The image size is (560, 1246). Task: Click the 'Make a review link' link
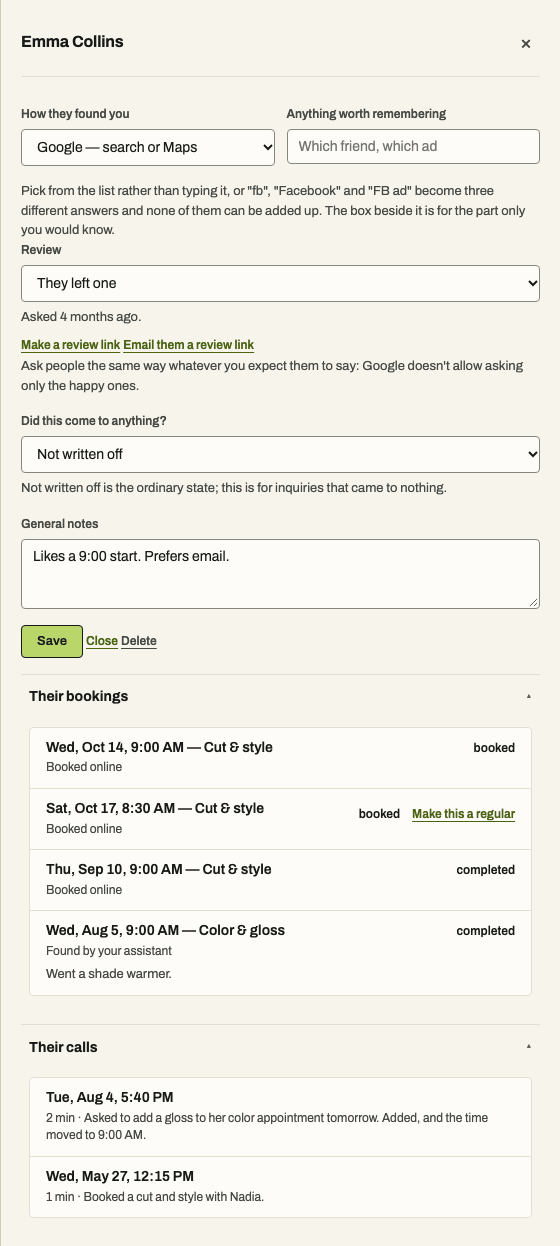pyautogui.click(x=70, y=345)
